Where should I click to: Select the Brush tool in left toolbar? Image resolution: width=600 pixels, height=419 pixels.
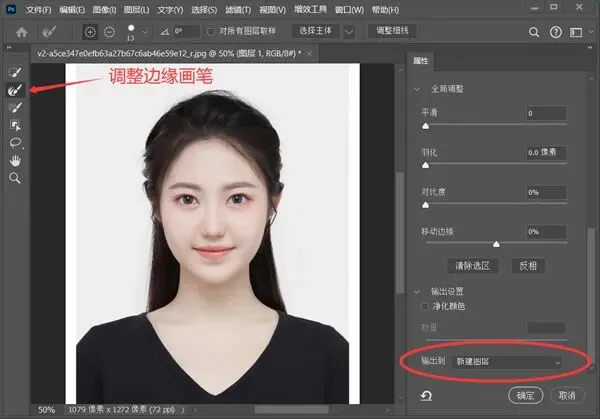15,108
